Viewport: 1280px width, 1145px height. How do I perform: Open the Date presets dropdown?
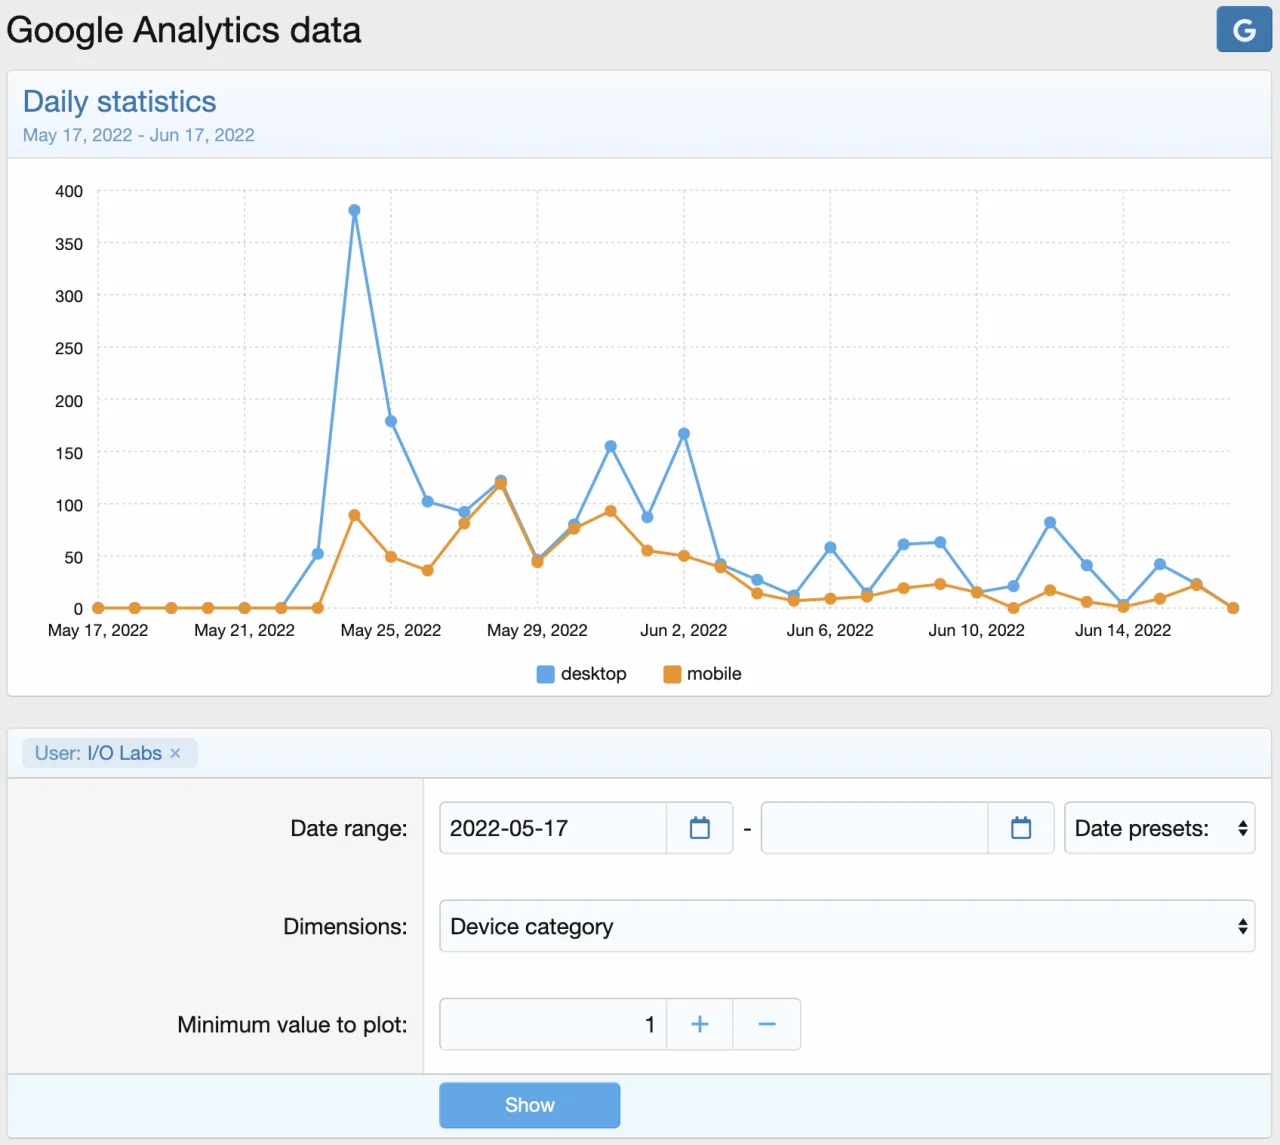pos(1159,828)
